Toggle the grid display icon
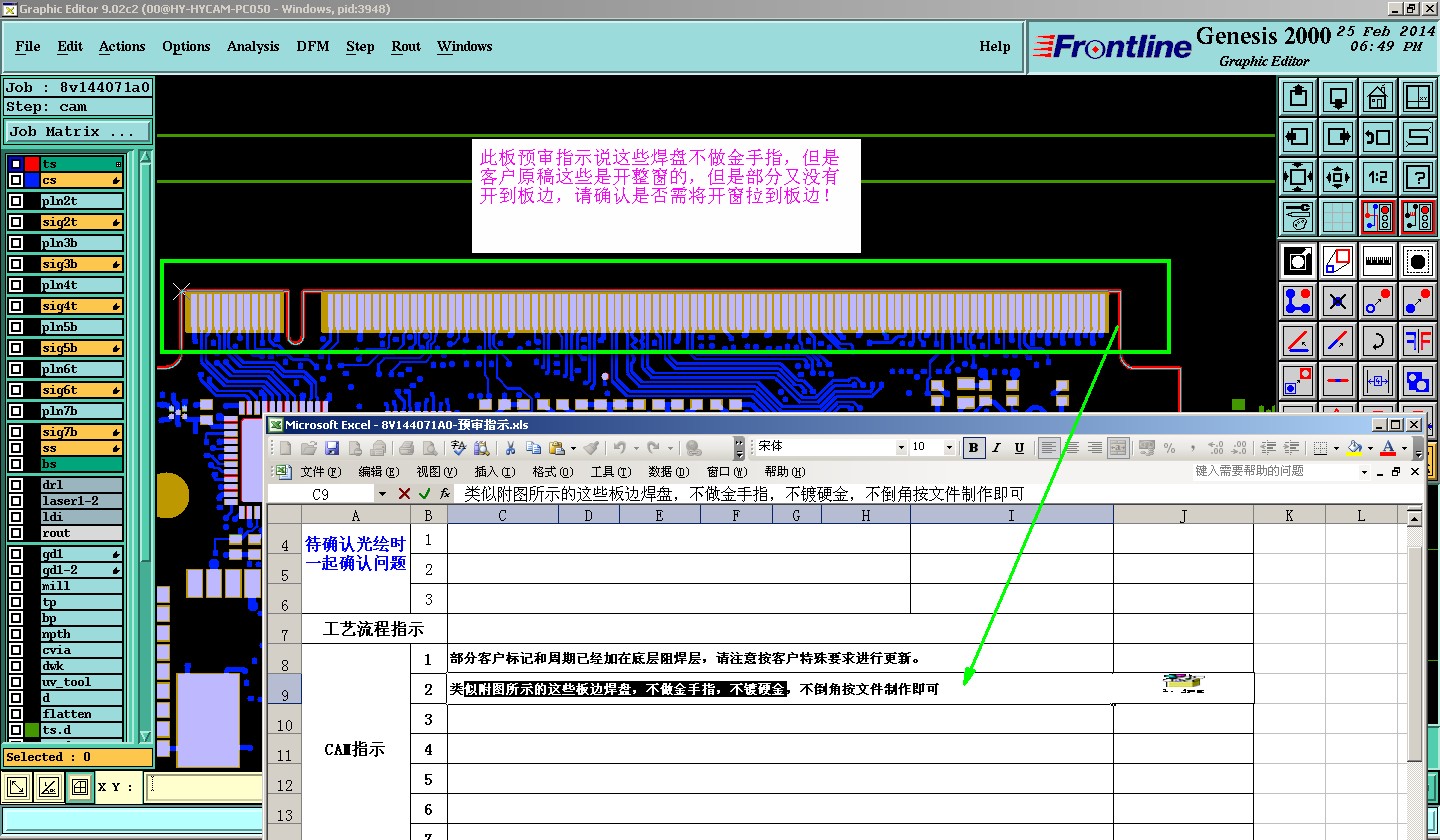This screenshot has width=1440, height=840. [1338, 216]
